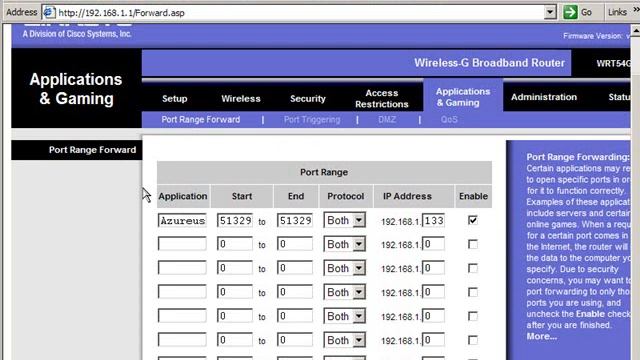
Task: Click Application name field in fifth row
Action: pos(182,316)
